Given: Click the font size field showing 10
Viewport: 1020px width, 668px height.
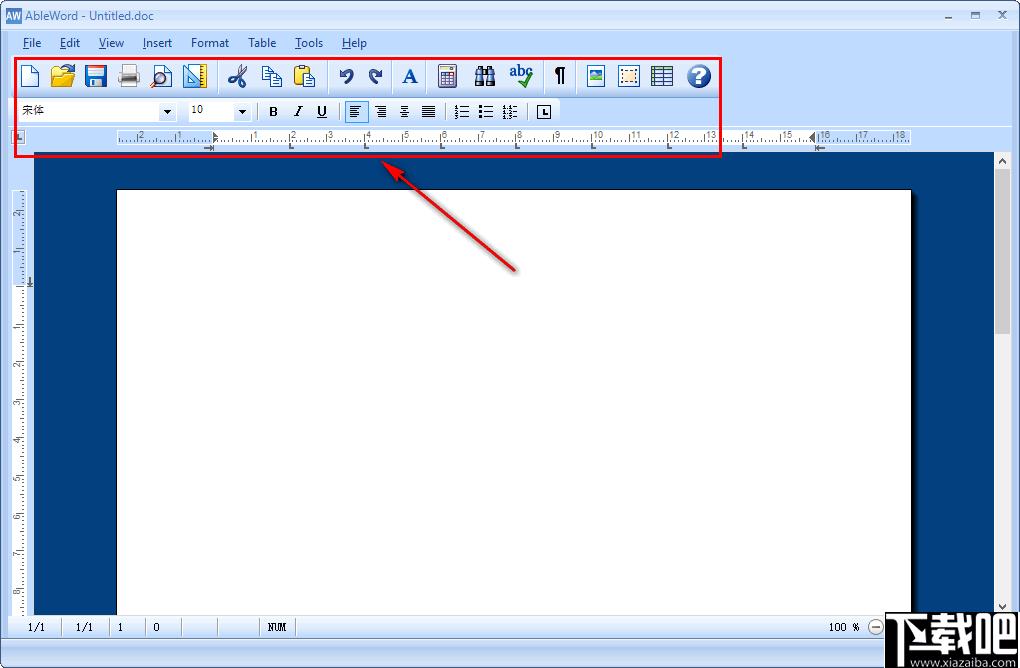Looking at the screenshot, I should tap(211, 111).
